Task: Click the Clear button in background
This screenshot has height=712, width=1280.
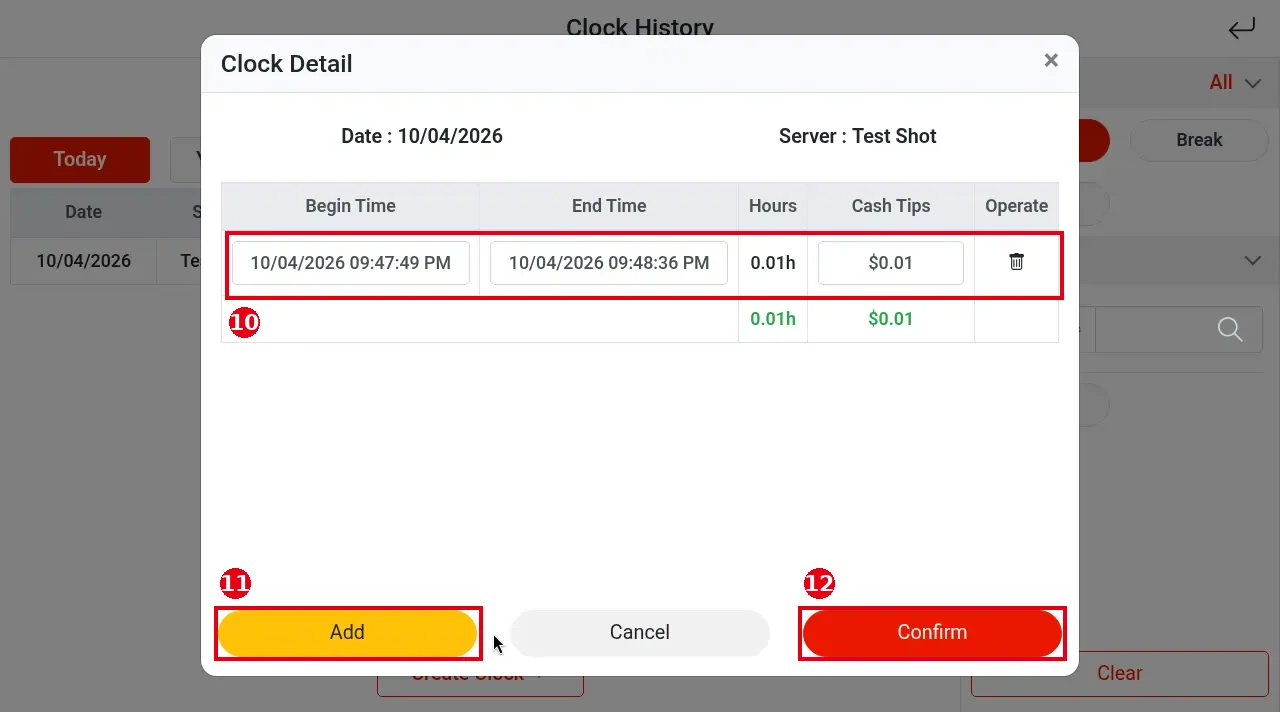Action: pos(1119,673)
